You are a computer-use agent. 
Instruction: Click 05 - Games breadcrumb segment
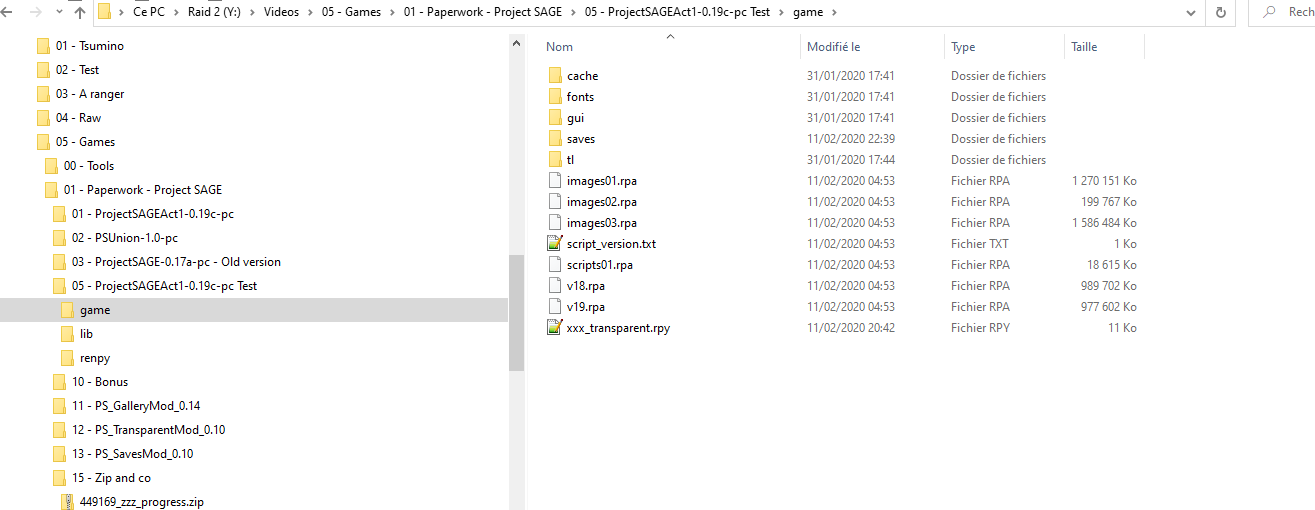(x=345, y=13)
